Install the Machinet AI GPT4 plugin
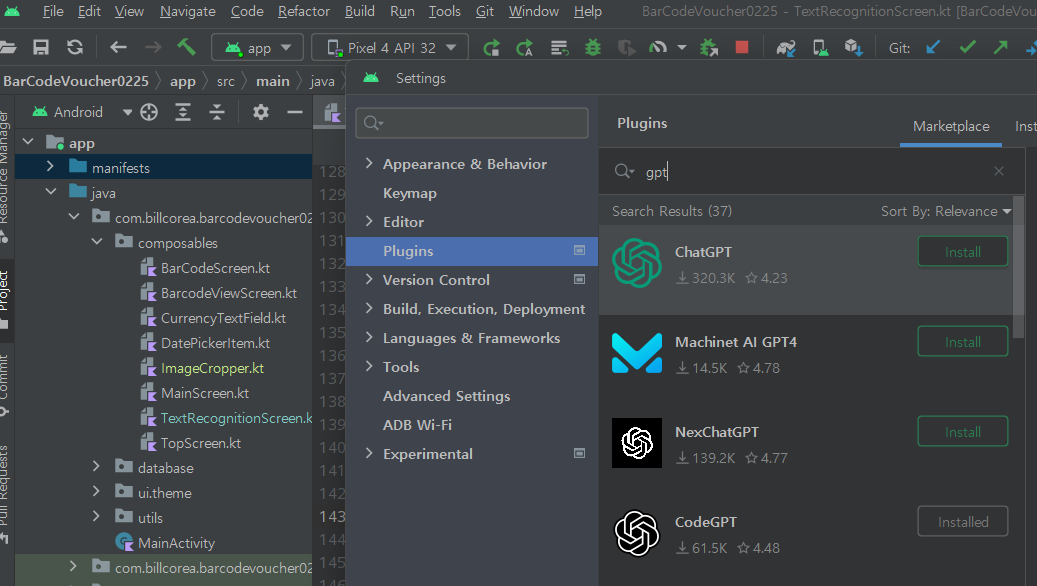Viewport: 1037px width, 586px height. click(x=963, y=342)
